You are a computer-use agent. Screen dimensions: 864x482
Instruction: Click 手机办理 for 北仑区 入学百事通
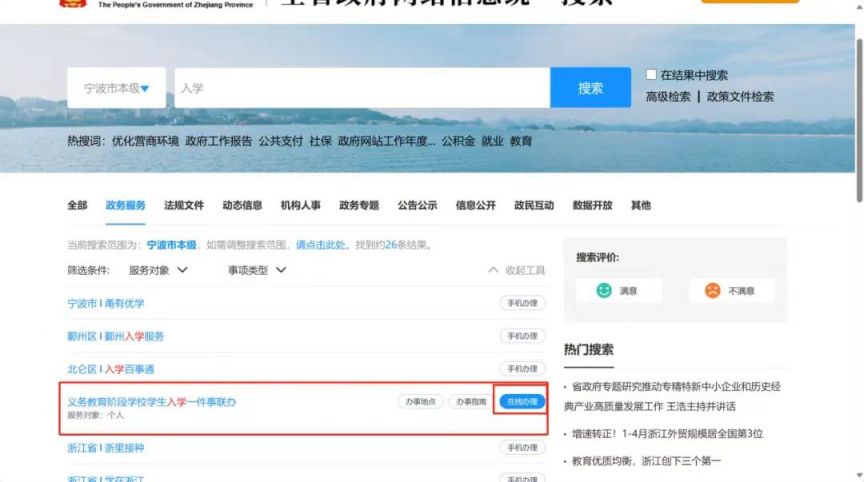click(x=522, y=369)
